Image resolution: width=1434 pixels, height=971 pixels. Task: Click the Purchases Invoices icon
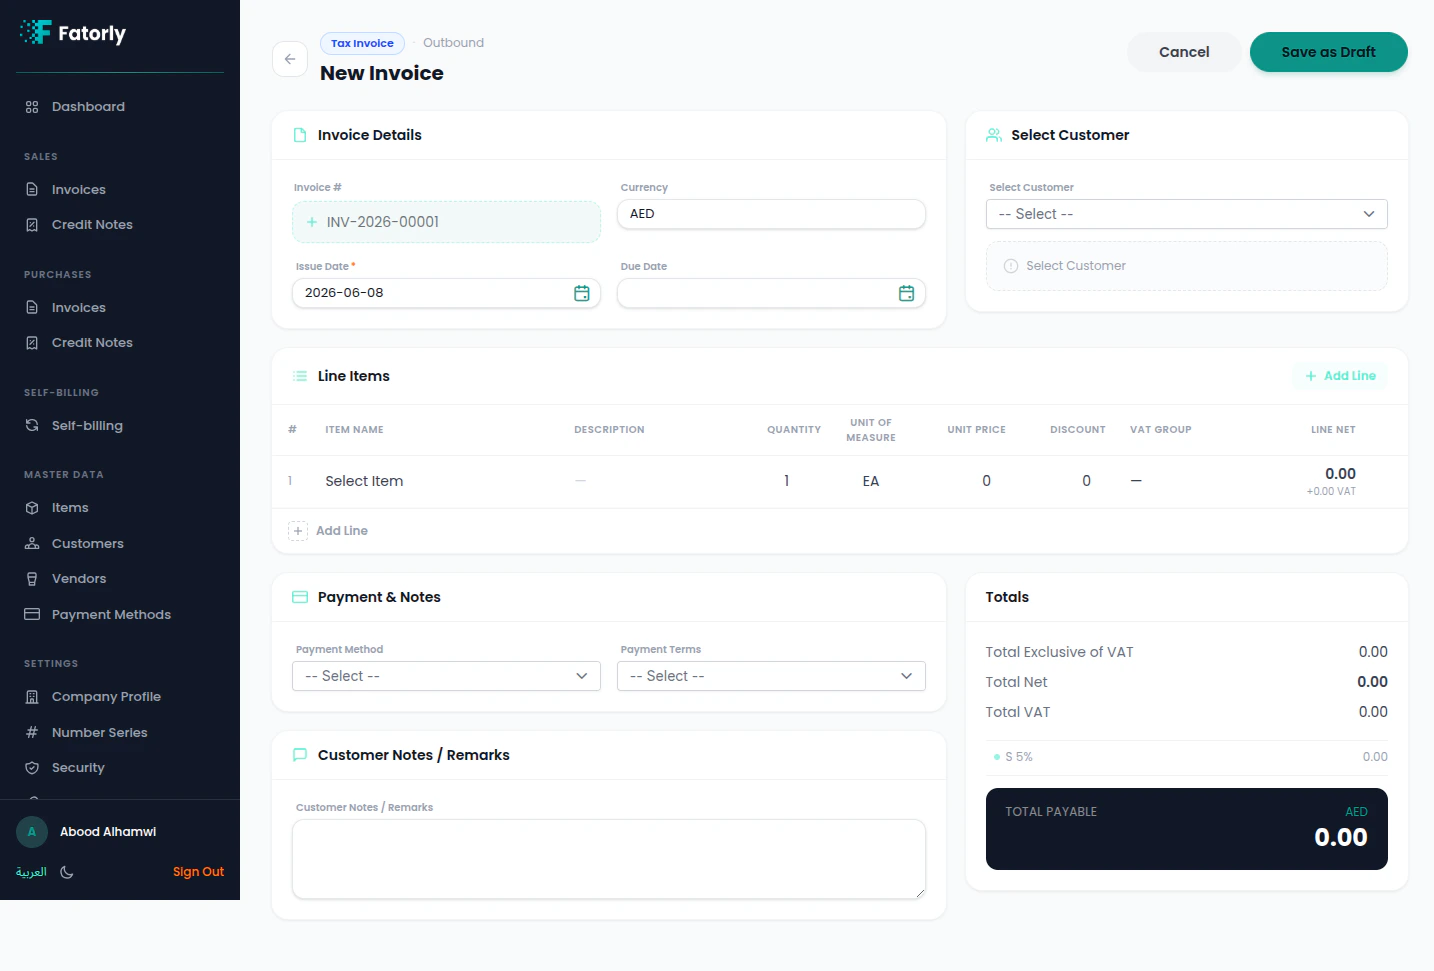click(32, 308)
